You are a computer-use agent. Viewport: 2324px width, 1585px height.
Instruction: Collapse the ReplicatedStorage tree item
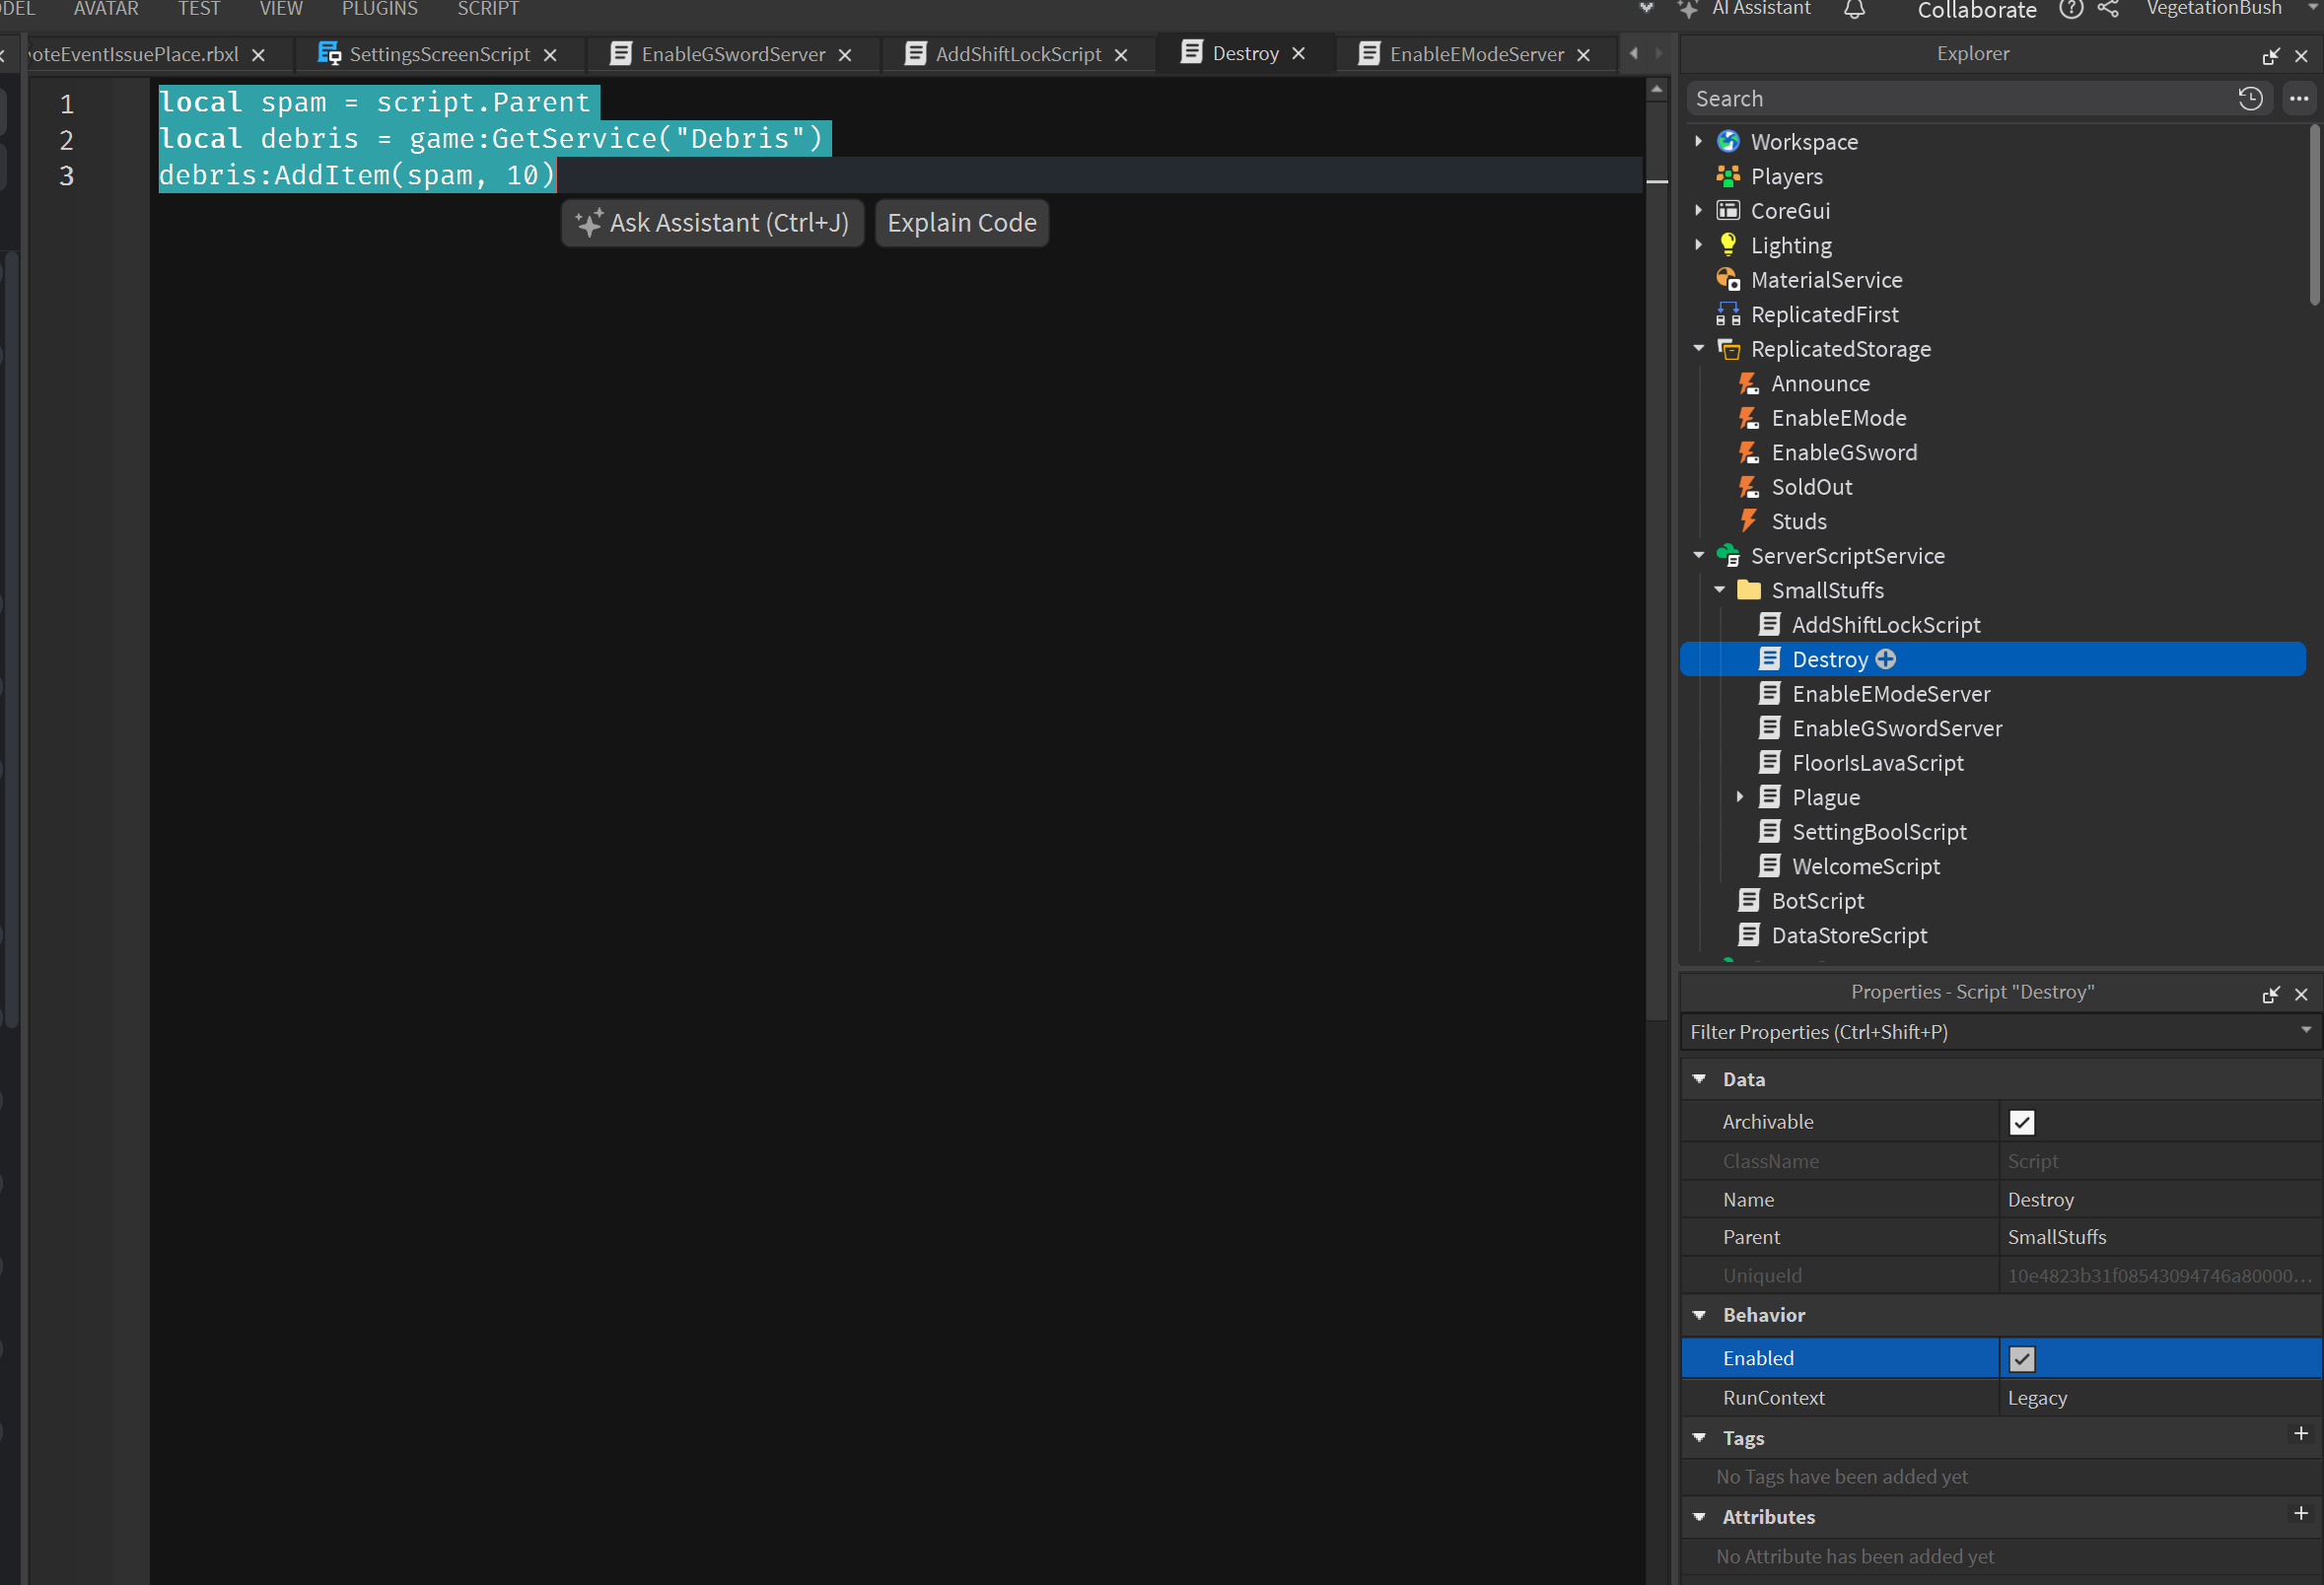click(x=1698, y=348)
